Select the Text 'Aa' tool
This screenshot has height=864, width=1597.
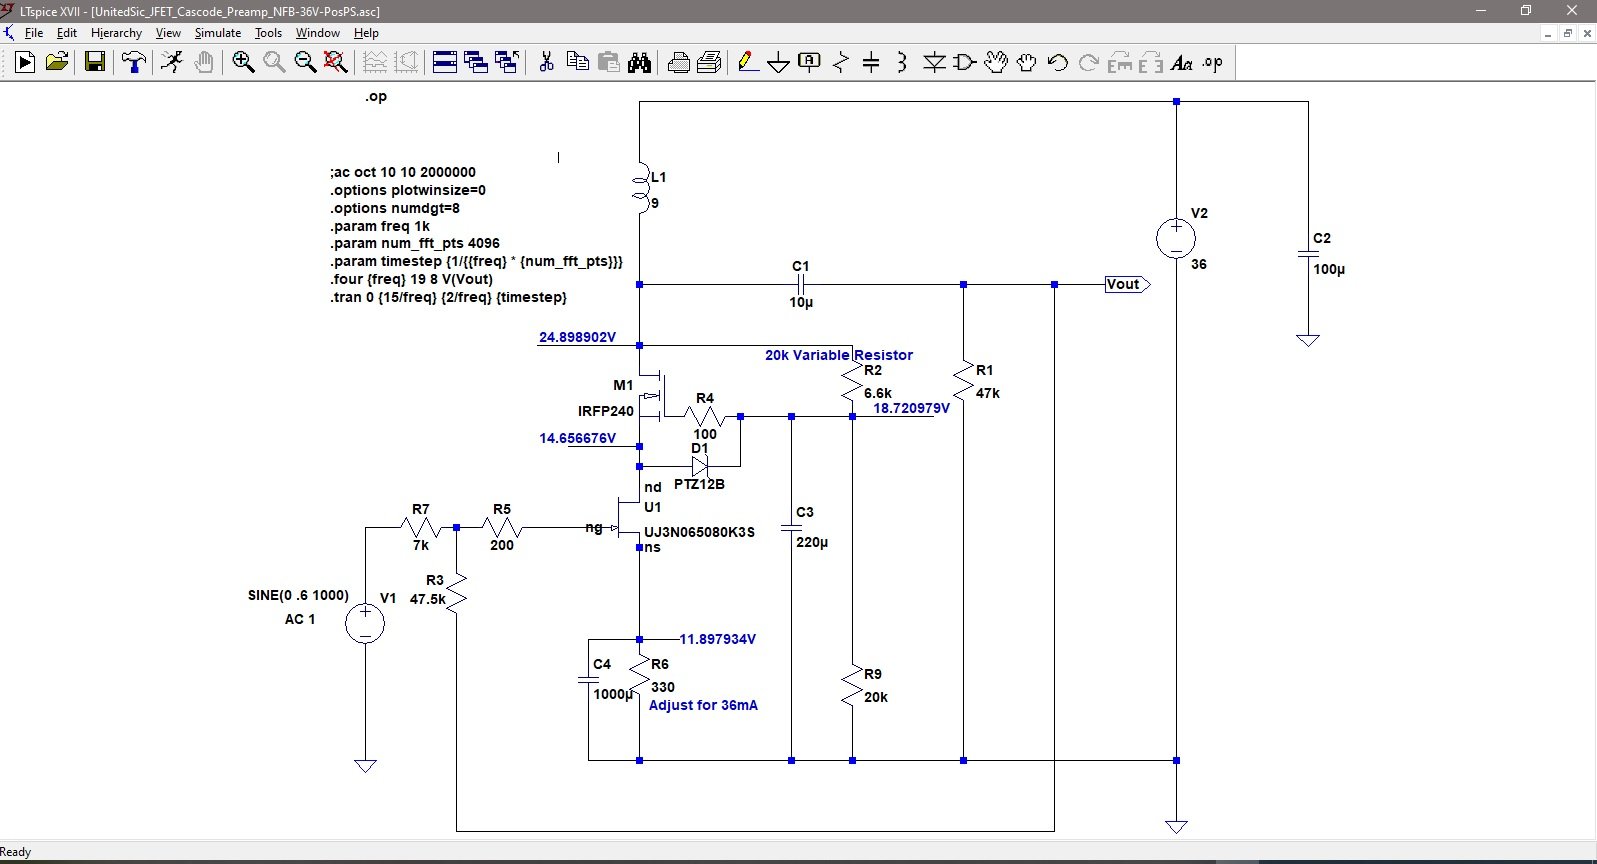pos(1182,63)
